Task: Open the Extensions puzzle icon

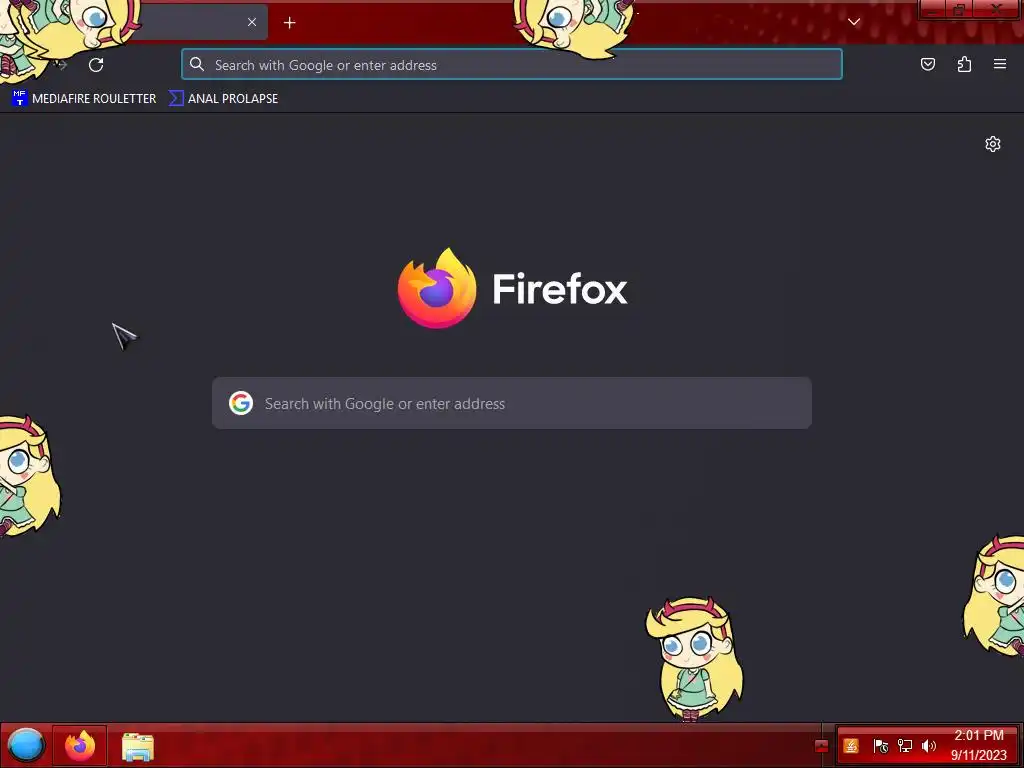Action: point(964,64)
